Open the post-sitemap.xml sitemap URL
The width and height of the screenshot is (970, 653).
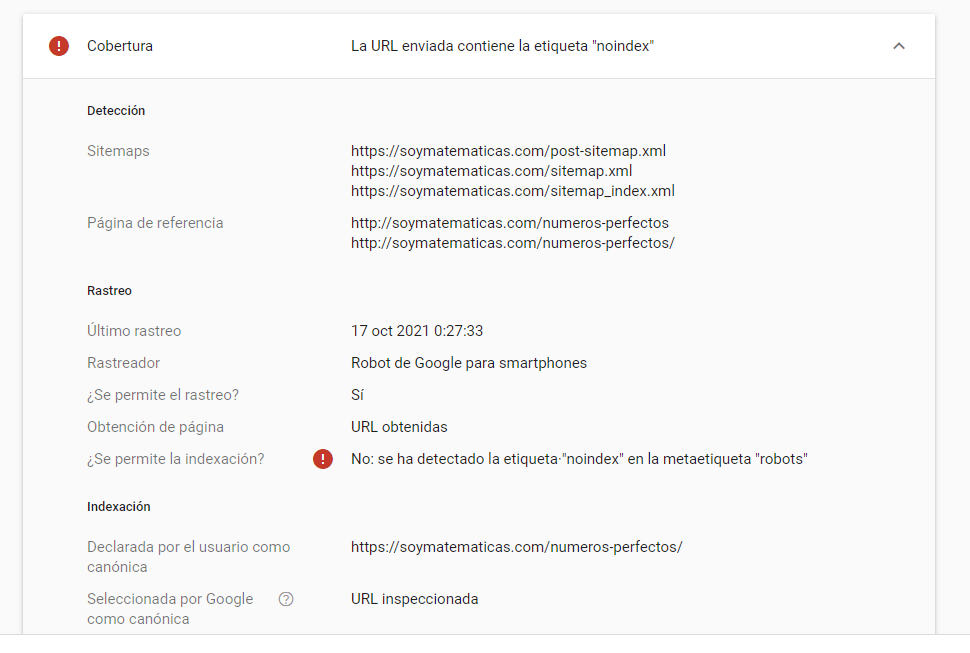508,151
